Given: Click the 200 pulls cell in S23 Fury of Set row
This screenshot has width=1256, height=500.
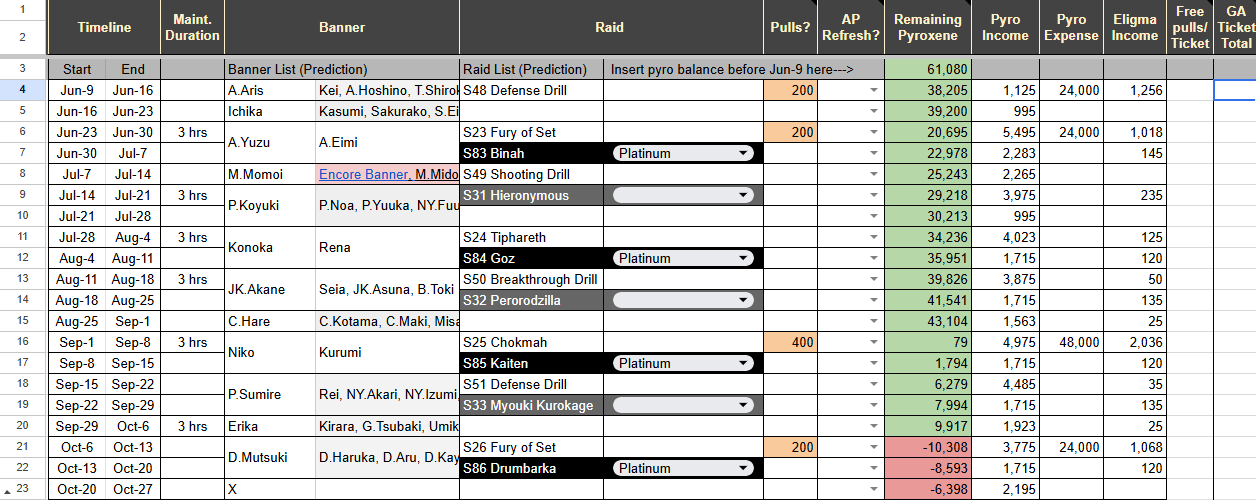Looking at the screenshot, I should coord(790,132).
